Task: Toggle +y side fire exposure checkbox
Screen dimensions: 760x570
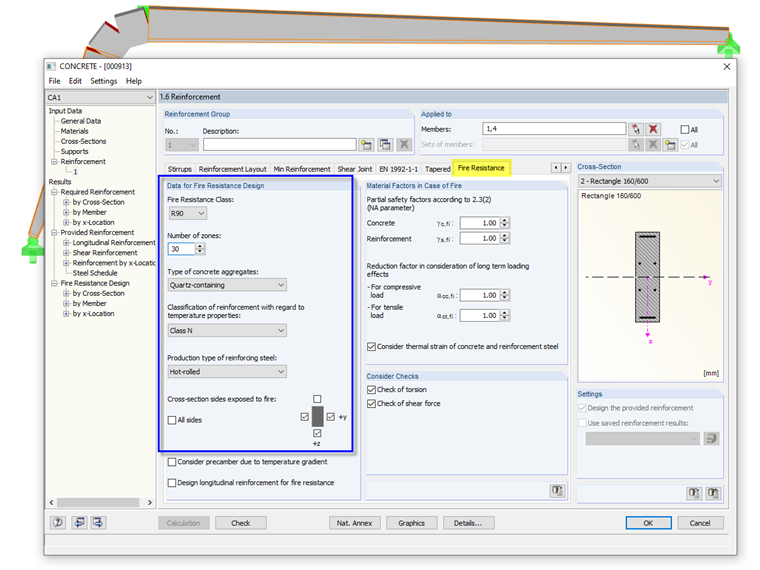Action: [x=331, y=417]
